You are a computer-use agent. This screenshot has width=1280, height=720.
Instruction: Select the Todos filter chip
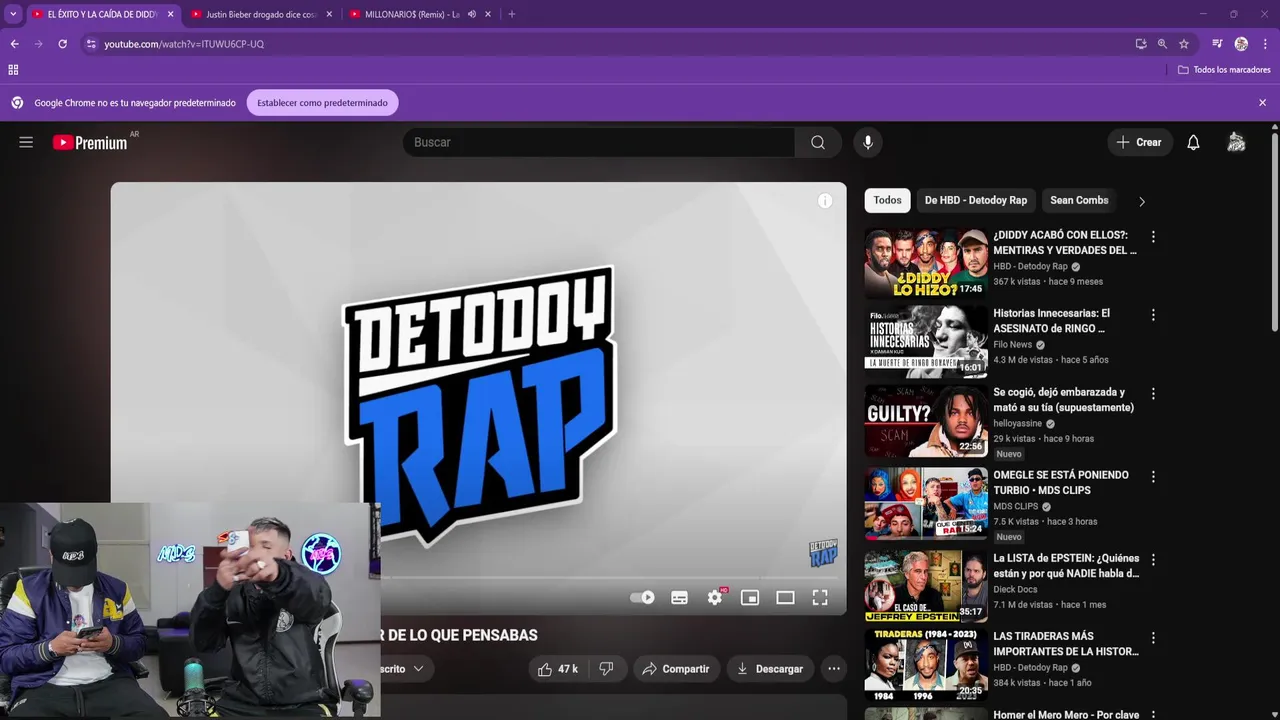(x=887, y=200)
